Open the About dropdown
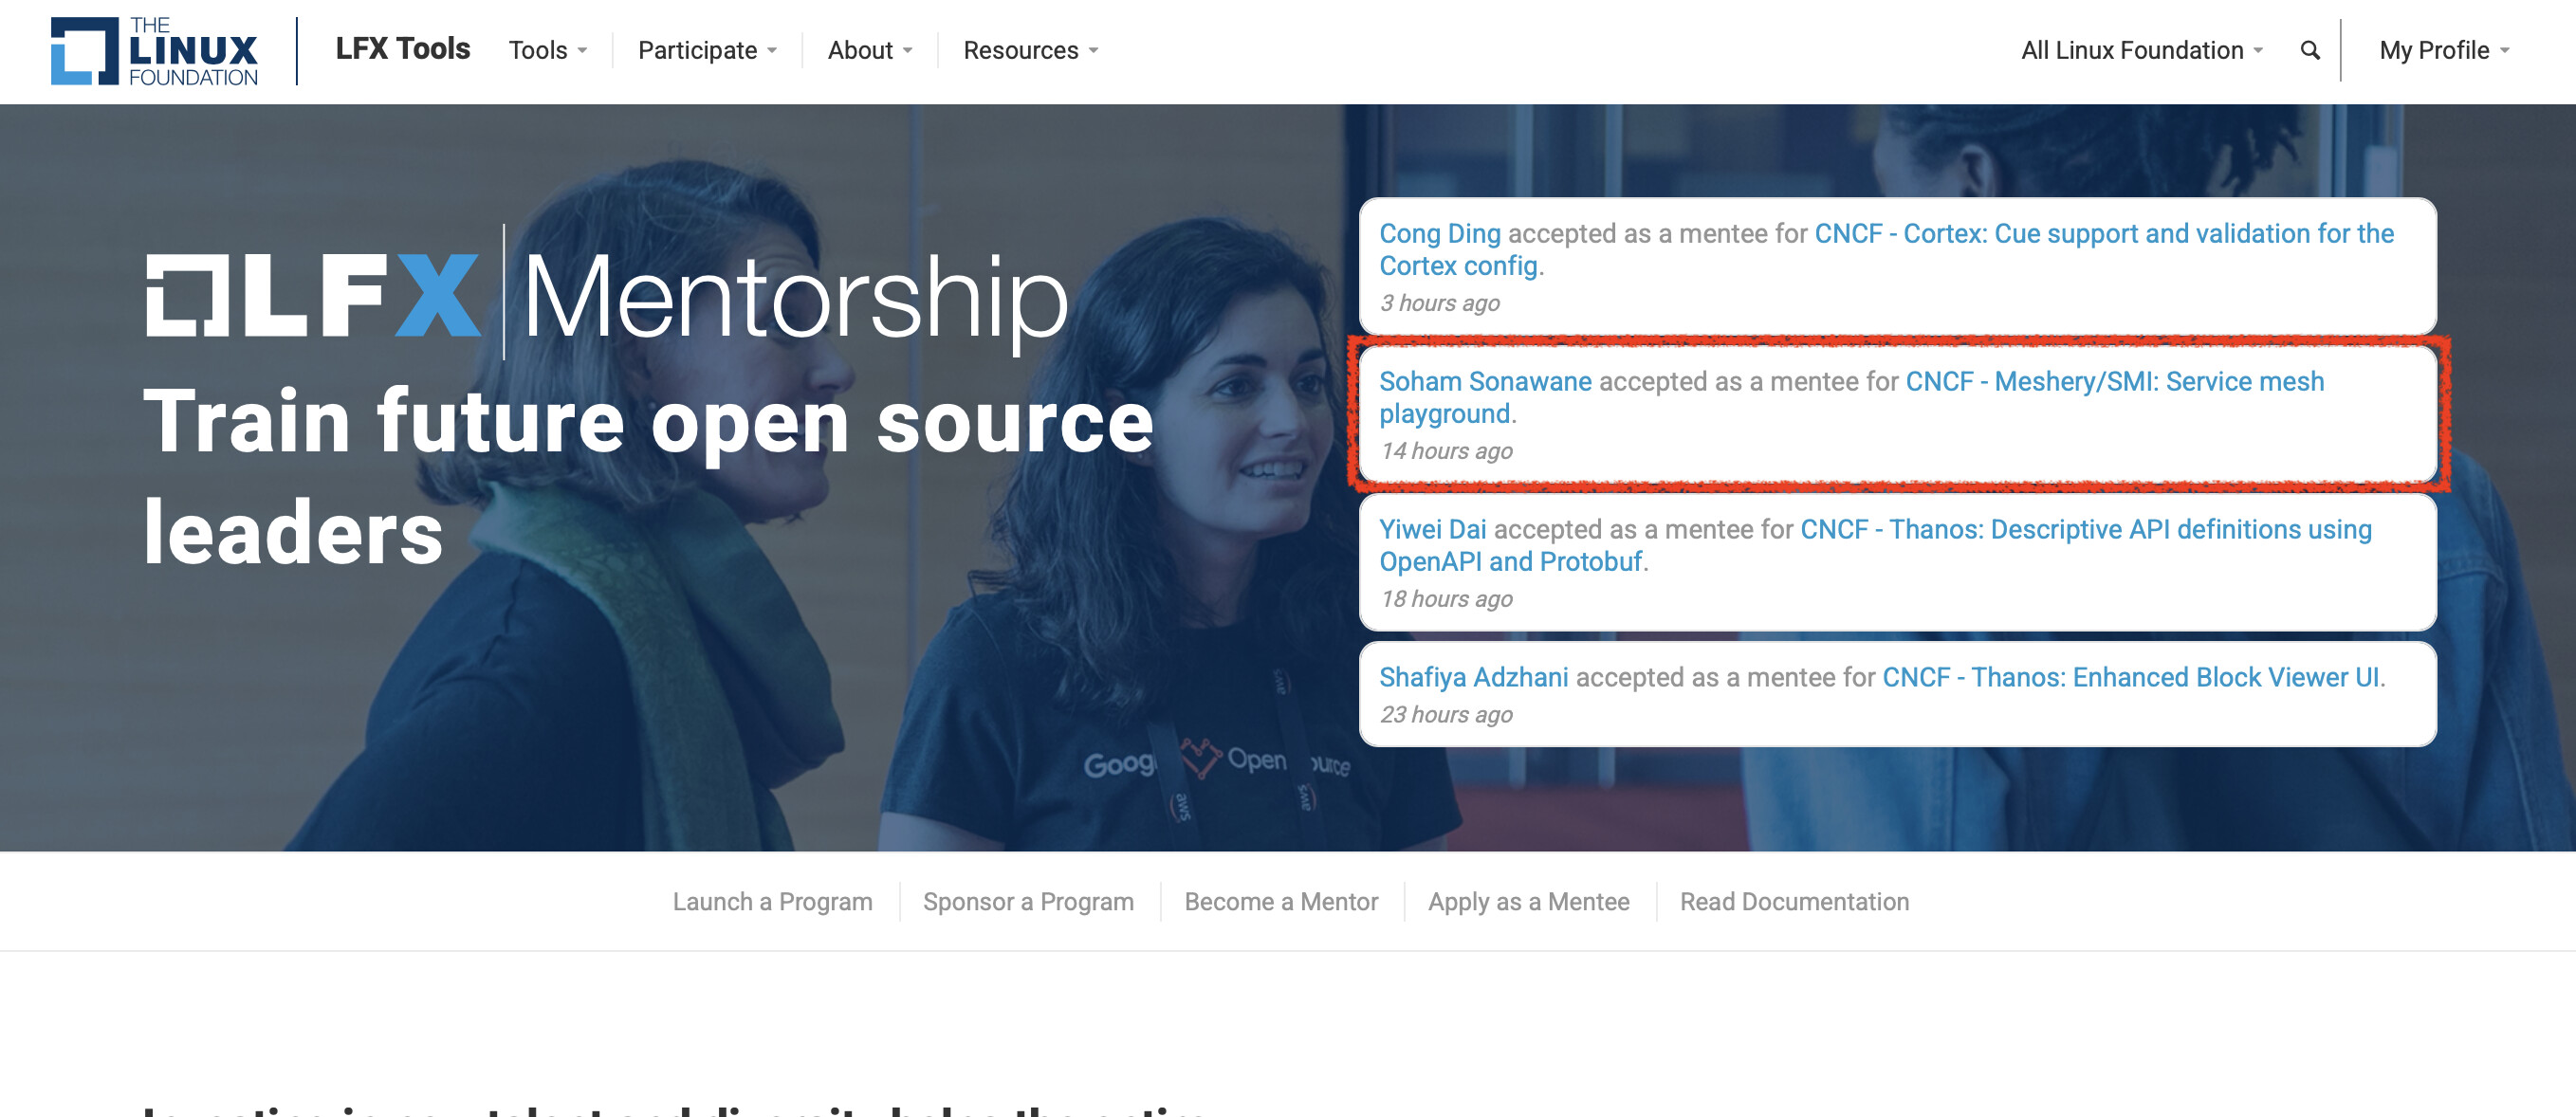 [x=869, y=50]
